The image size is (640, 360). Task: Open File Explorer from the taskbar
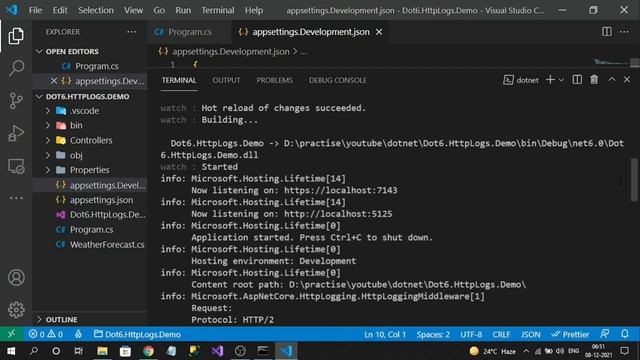102,351
